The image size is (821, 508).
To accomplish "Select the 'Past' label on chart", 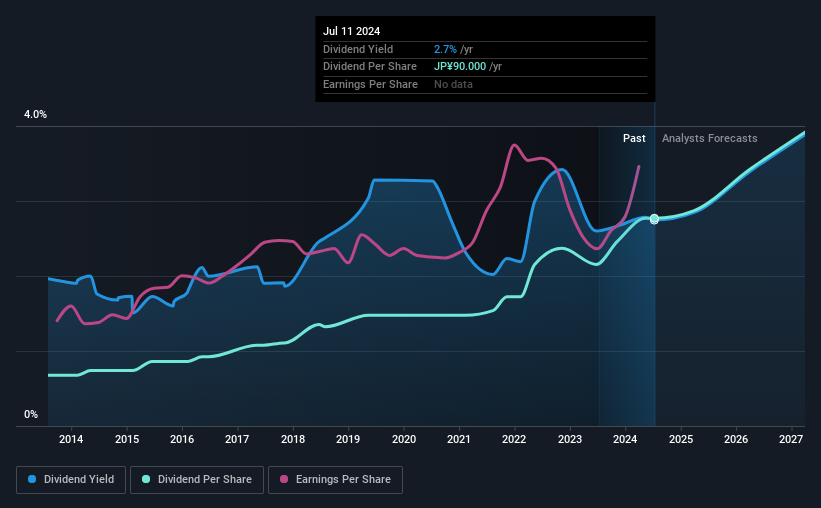I will tap(634, 138).
